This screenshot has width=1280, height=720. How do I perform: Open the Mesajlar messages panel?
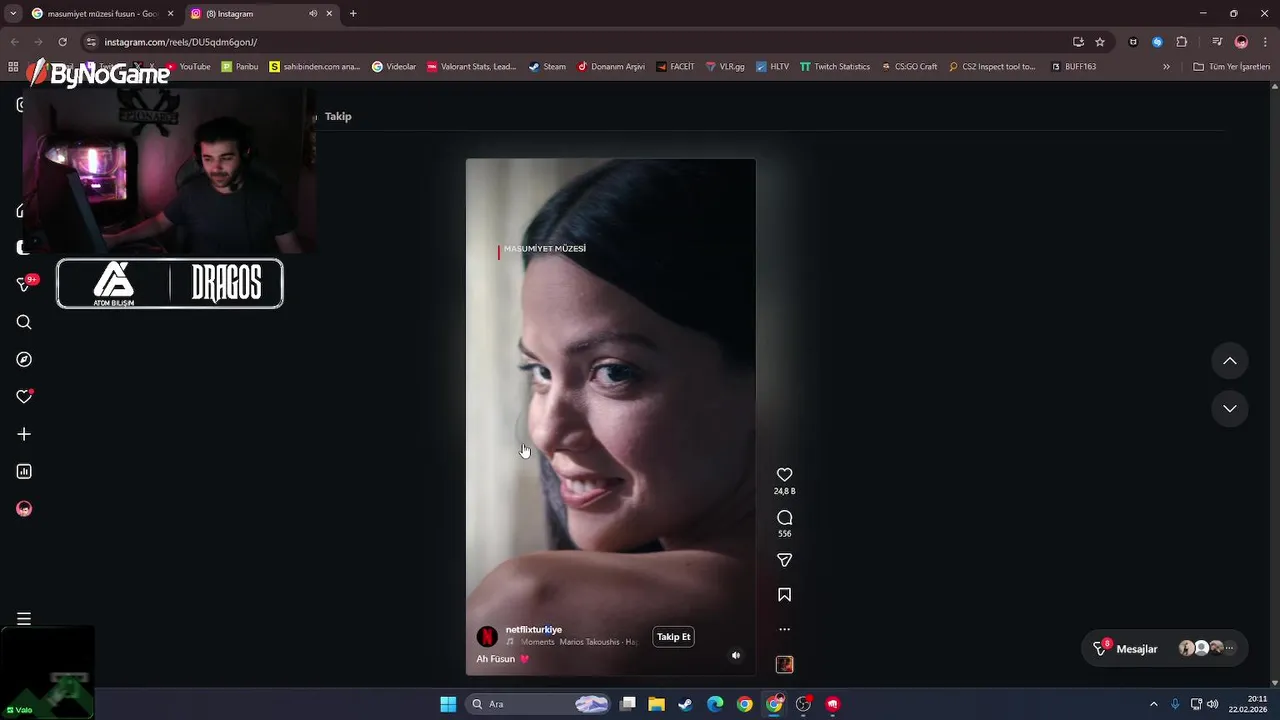coord(1165,648)
